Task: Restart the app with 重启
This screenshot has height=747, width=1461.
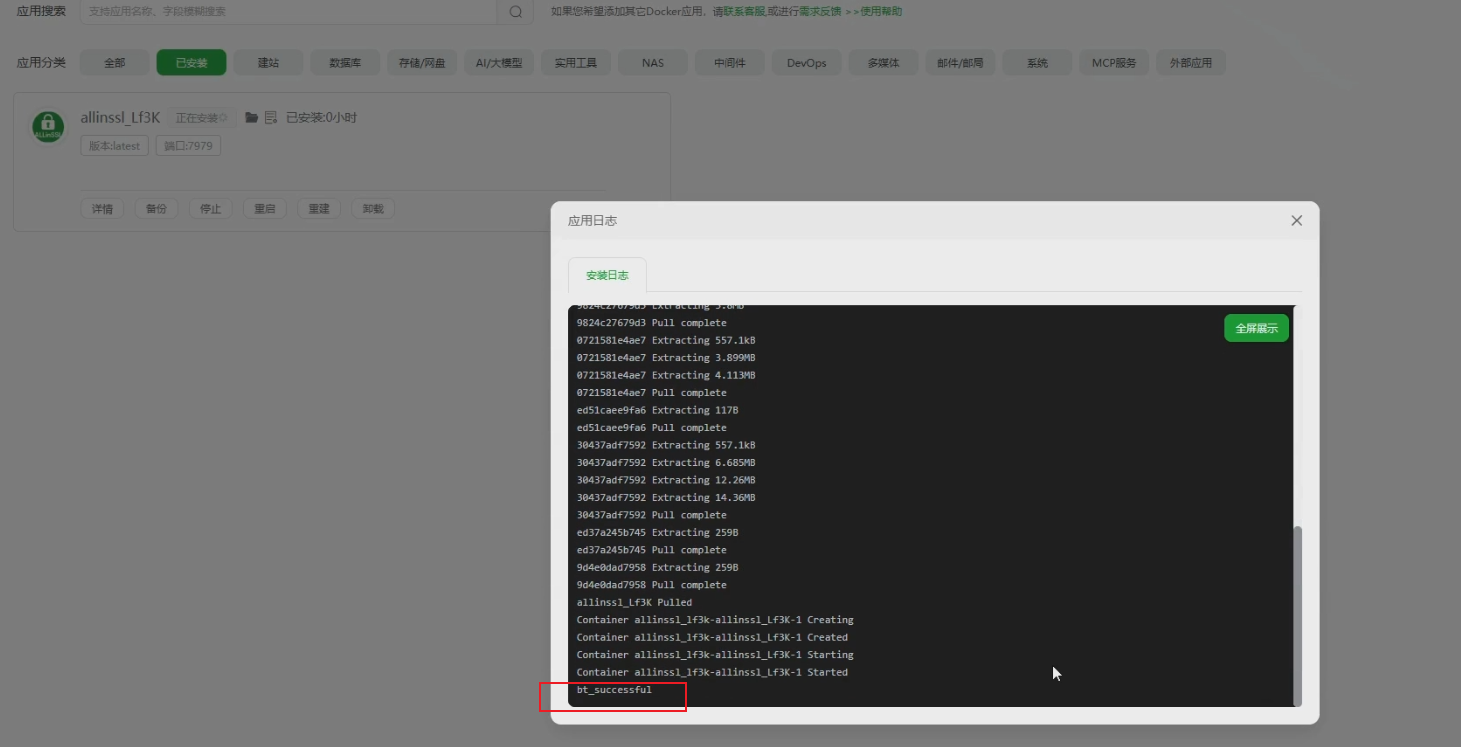Action: point(264,208)
